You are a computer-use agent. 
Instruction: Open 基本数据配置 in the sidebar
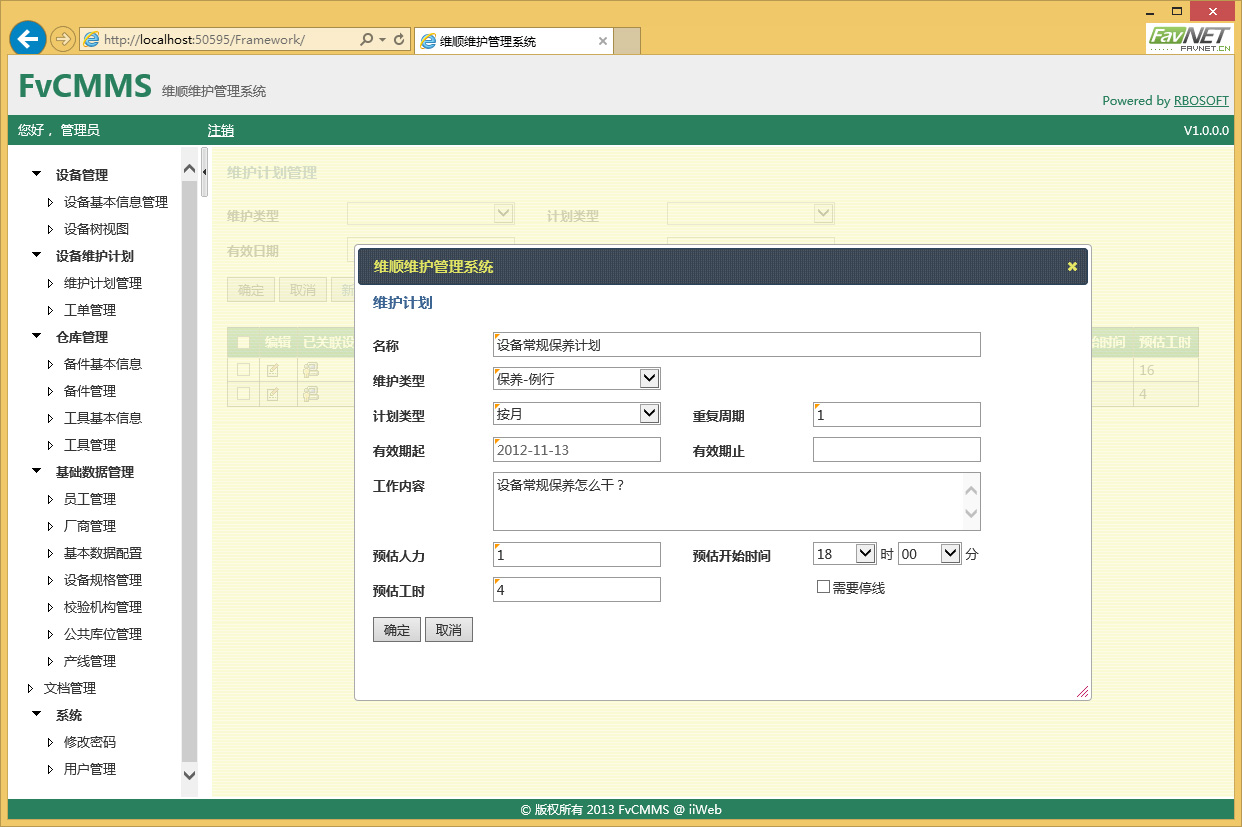pyautogui.click(x=103, y=553)
